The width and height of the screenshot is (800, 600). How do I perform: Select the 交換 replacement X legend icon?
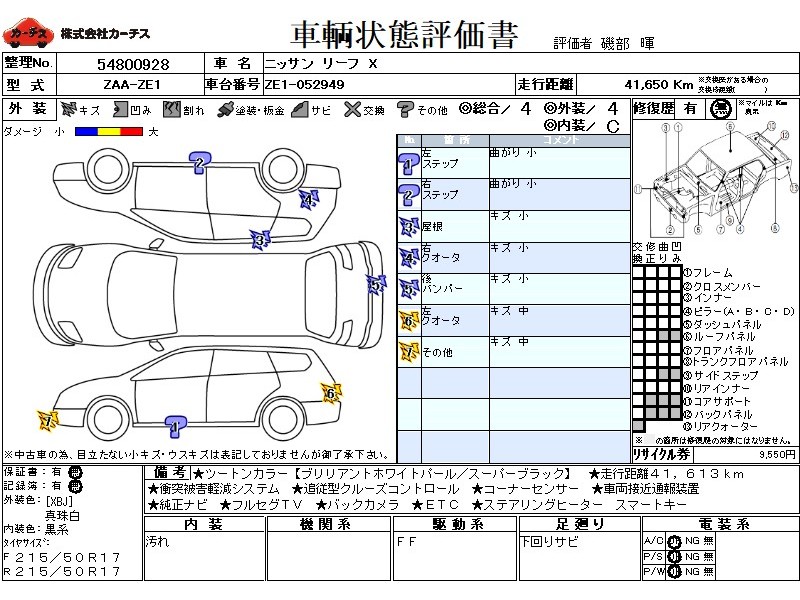(x=352, y=110)
